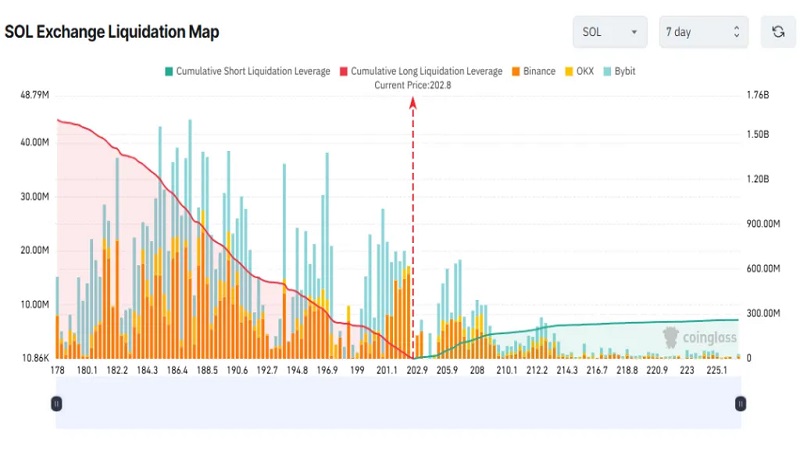Screen dimensions: 800x450
Task: Click the up/down arrows on 7 day selector
Action: (x=735, y=32)
